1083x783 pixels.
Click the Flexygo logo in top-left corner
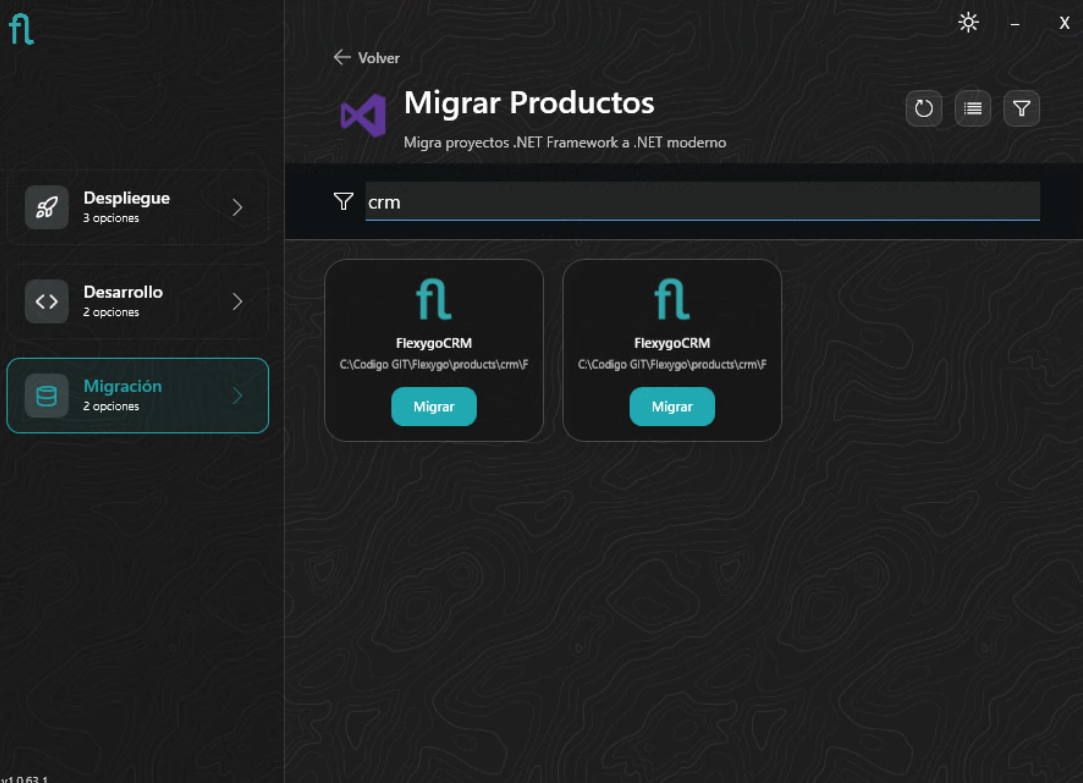point(21,30)
